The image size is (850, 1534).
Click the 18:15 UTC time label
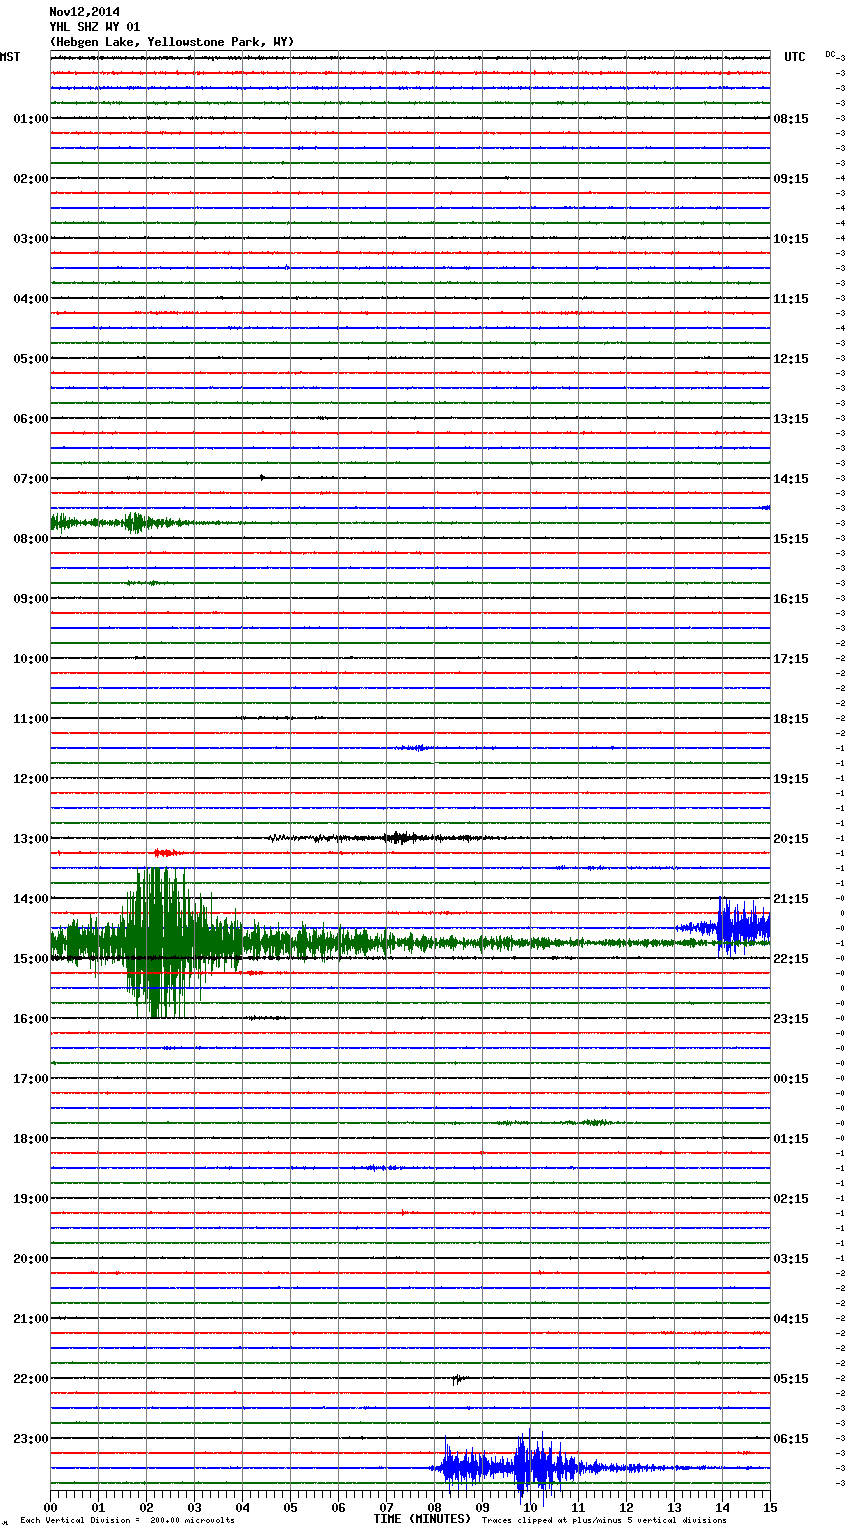click(791, 719)
